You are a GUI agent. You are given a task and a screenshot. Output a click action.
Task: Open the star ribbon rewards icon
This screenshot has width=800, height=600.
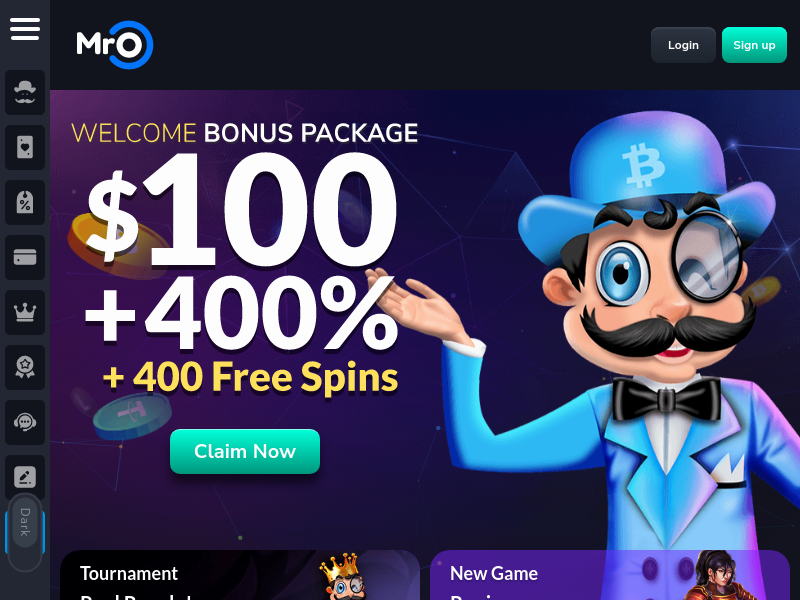(x=25, y=367)
